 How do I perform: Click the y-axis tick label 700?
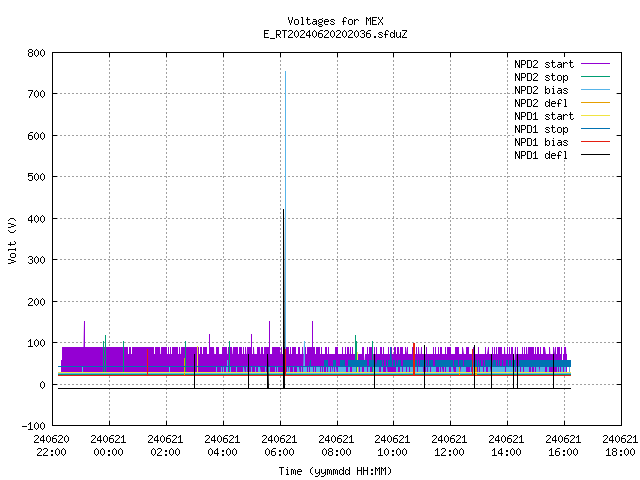[36, 94]
